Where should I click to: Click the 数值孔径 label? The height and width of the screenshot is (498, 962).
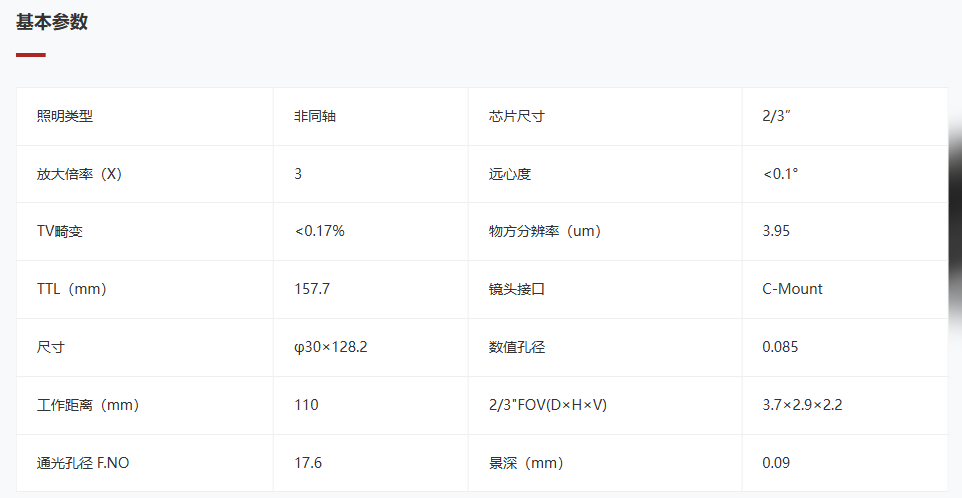[517, 347]
